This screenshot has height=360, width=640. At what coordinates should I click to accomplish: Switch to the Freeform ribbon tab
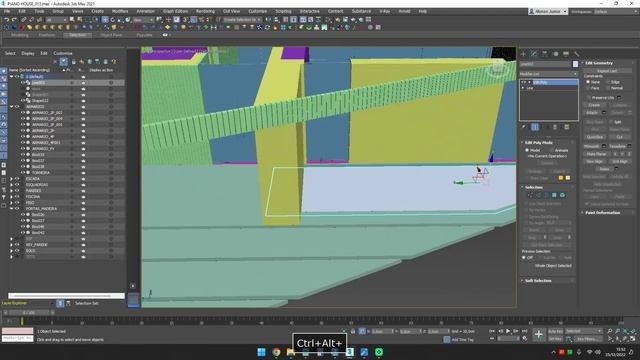click(x=47, y=35)
